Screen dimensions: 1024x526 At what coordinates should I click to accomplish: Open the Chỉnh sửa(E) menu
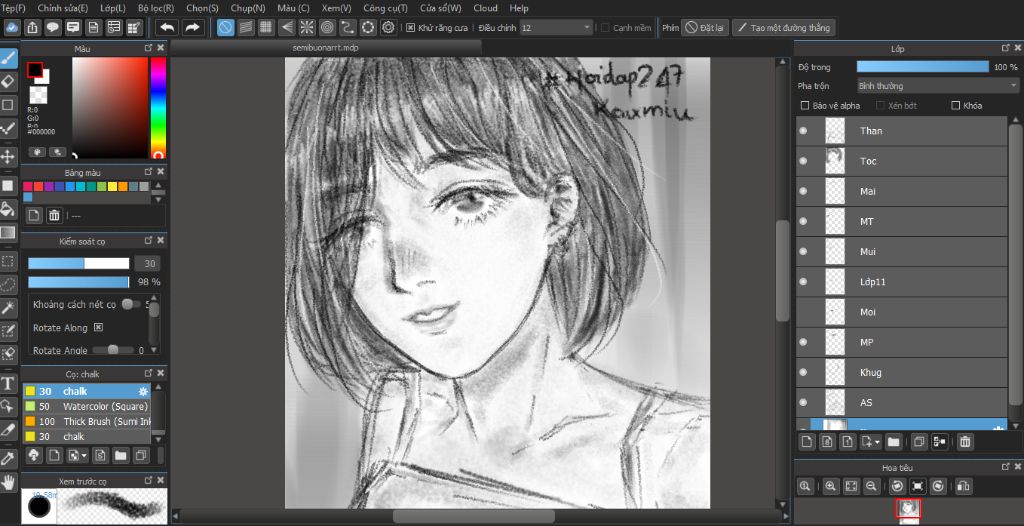(x=63, y=8)
